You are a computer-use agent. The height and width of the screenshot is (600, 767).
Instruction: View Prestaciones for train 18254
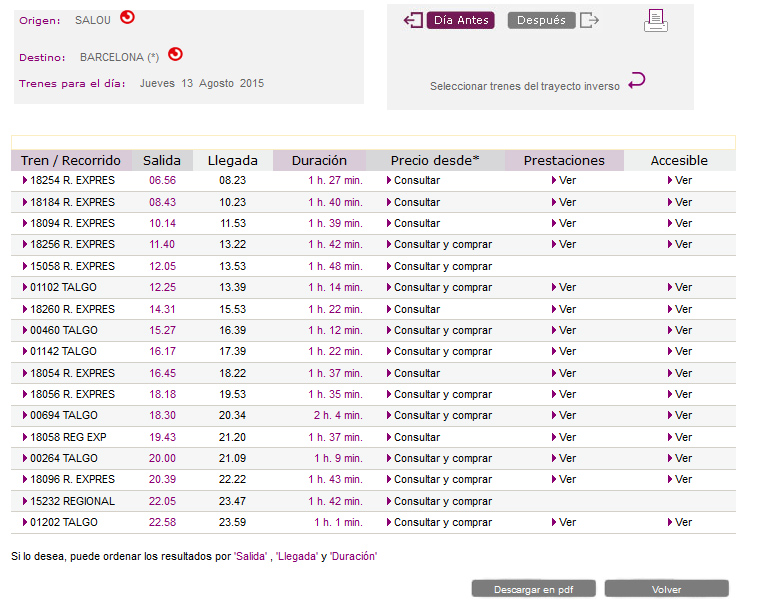click(x=564, y=180)
